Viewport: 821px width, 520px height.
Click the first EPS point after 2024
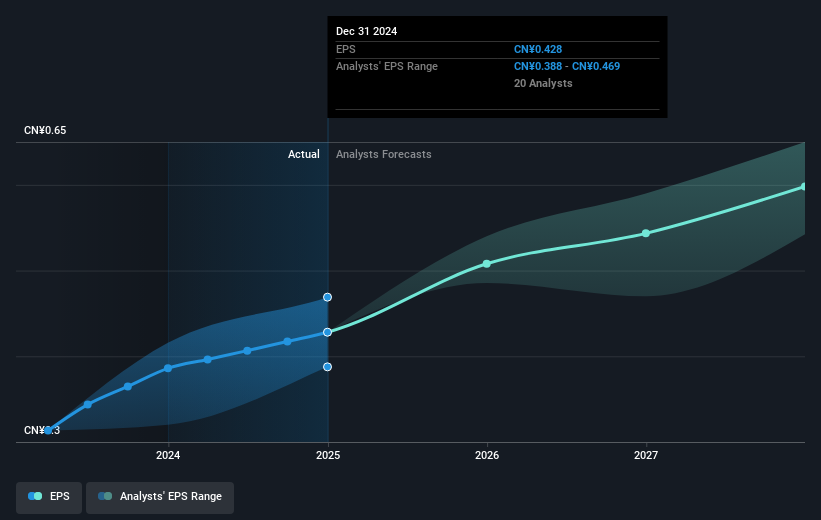point(208,359)
